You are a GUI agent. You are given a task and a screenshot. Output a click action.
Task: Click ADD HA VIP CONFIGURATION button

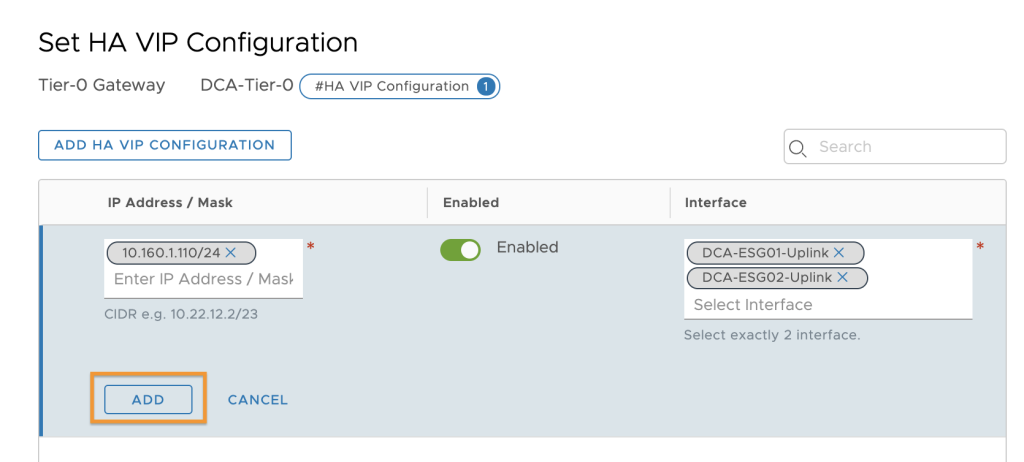click(x=165, y=145)
